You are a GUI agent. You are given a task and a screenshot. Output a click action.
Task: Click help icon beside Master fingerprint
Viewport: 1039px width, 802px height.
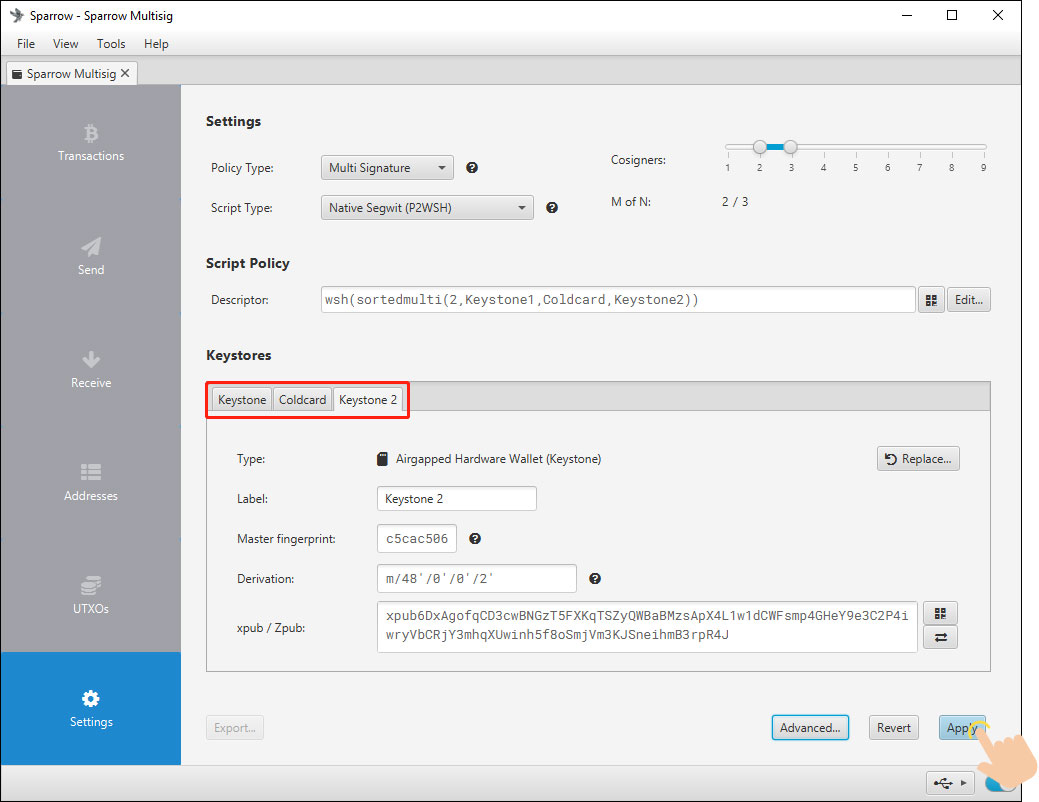475,539
